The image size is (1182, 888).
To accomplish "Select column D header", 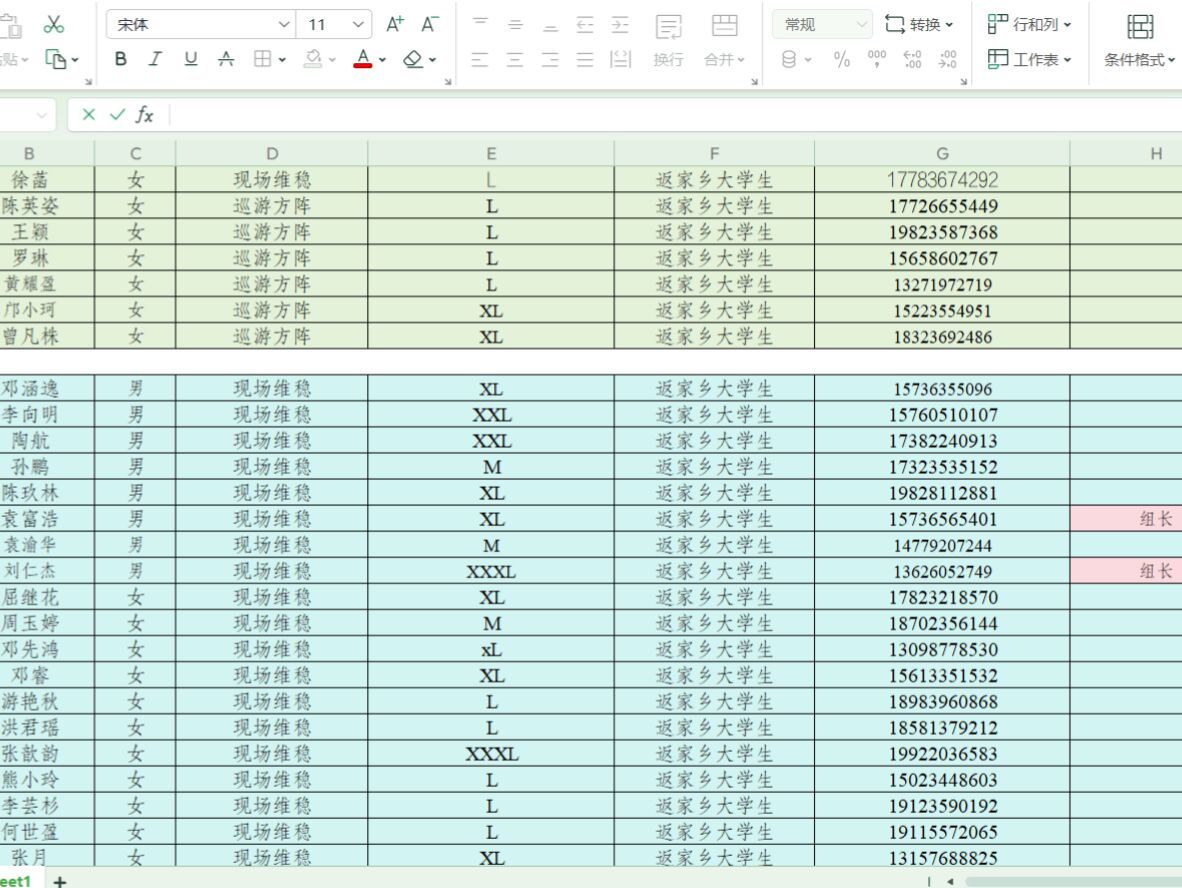I will [272, 154].
